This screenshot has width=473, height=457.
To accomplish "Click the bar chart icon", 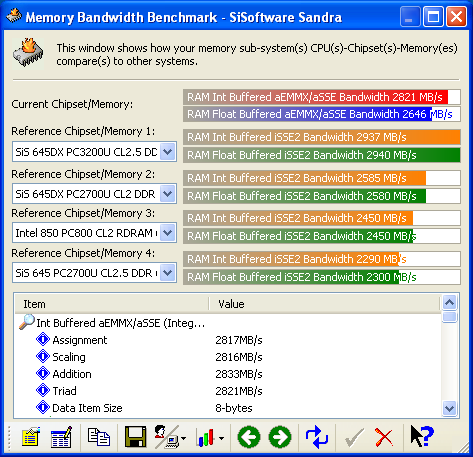I will click(x=206, y=437).
